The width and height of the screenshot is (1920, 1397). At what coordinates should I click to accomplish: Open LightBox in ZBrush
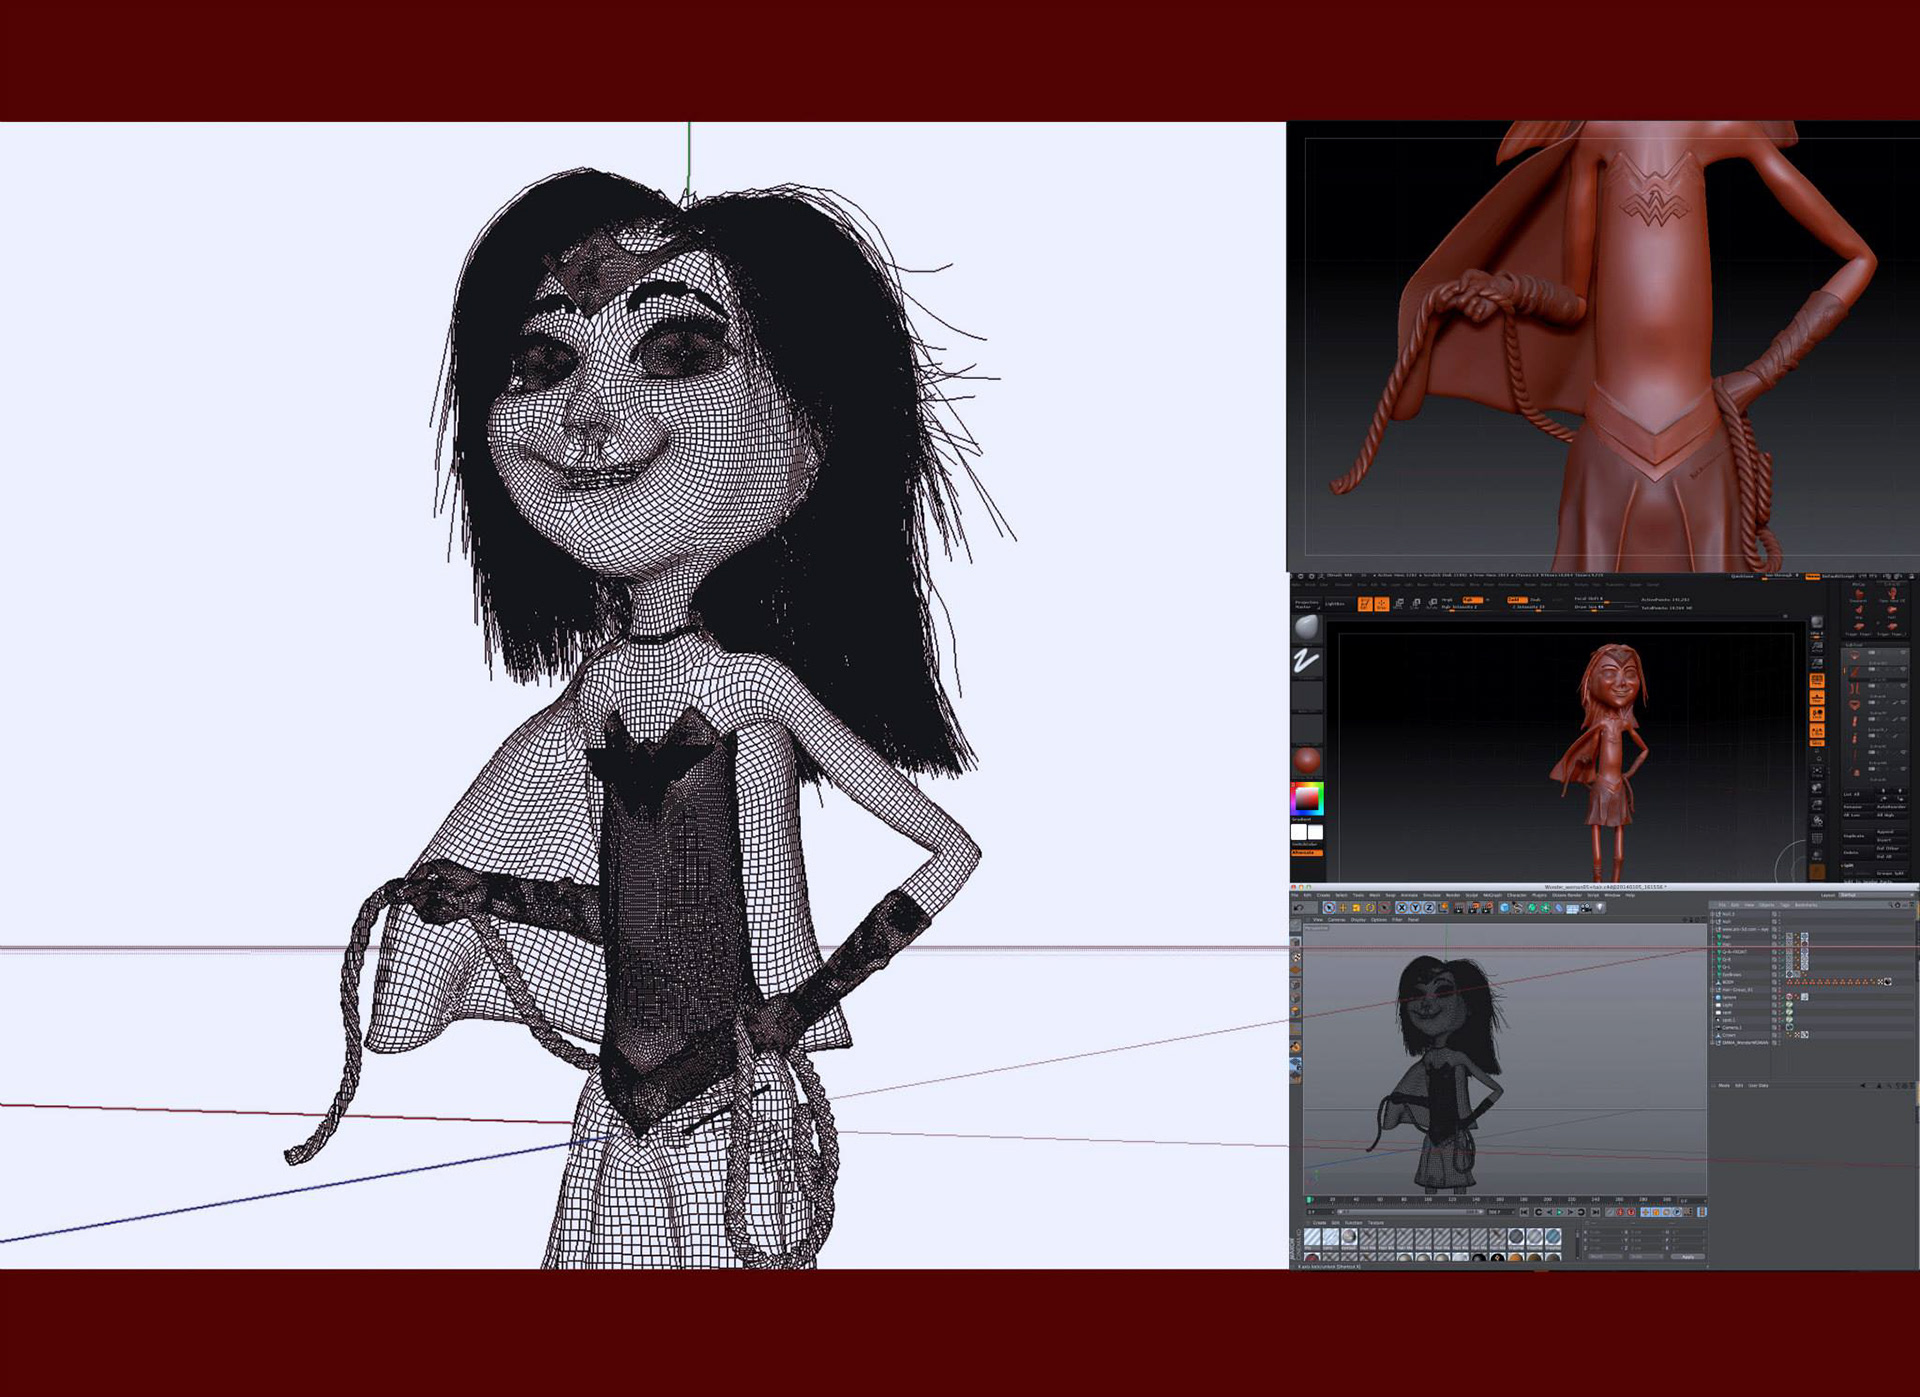pos(1335,604)
